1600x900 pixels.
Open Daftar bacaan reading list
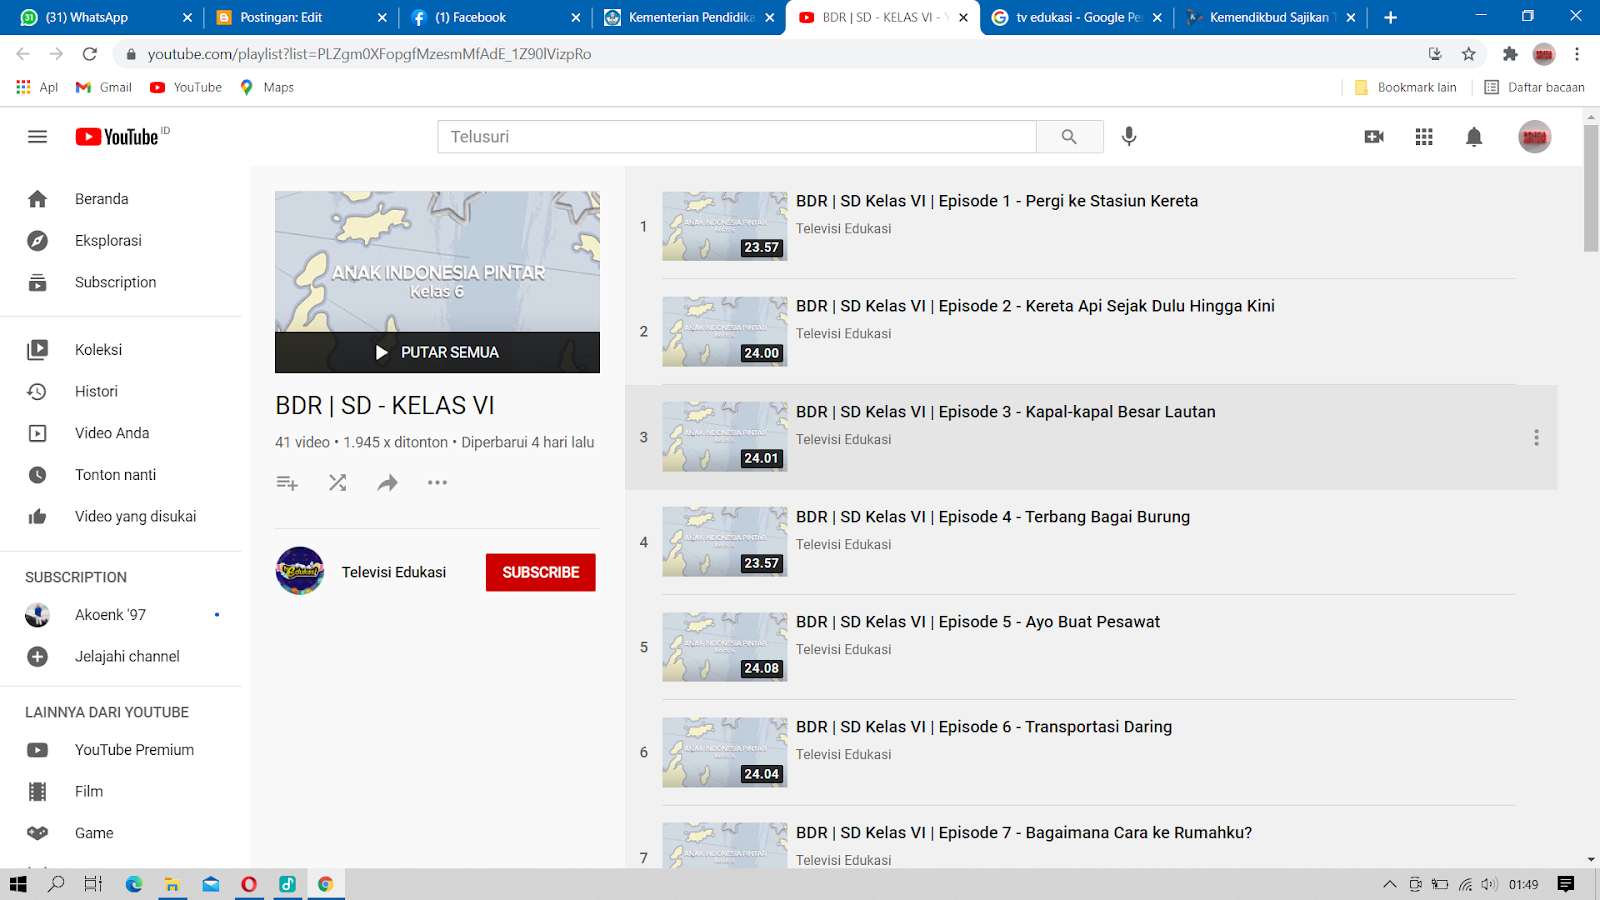tap(1534, 87)
